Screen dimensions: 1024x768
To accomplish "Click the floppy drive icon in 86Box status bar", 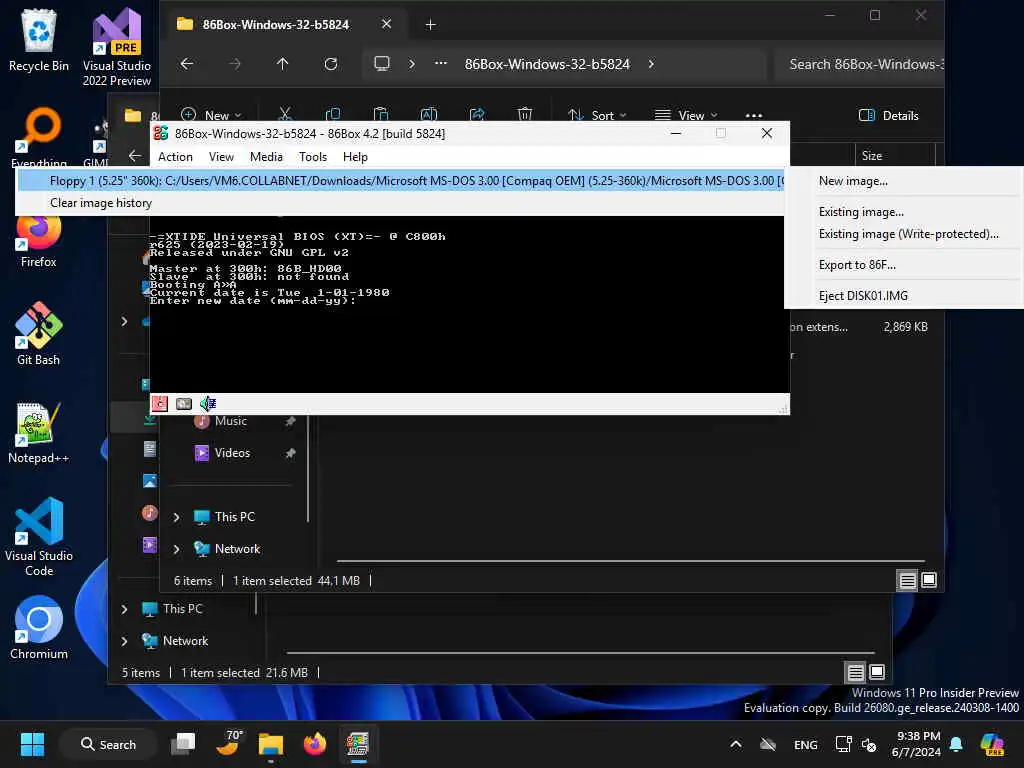I will tap(159, 404).
